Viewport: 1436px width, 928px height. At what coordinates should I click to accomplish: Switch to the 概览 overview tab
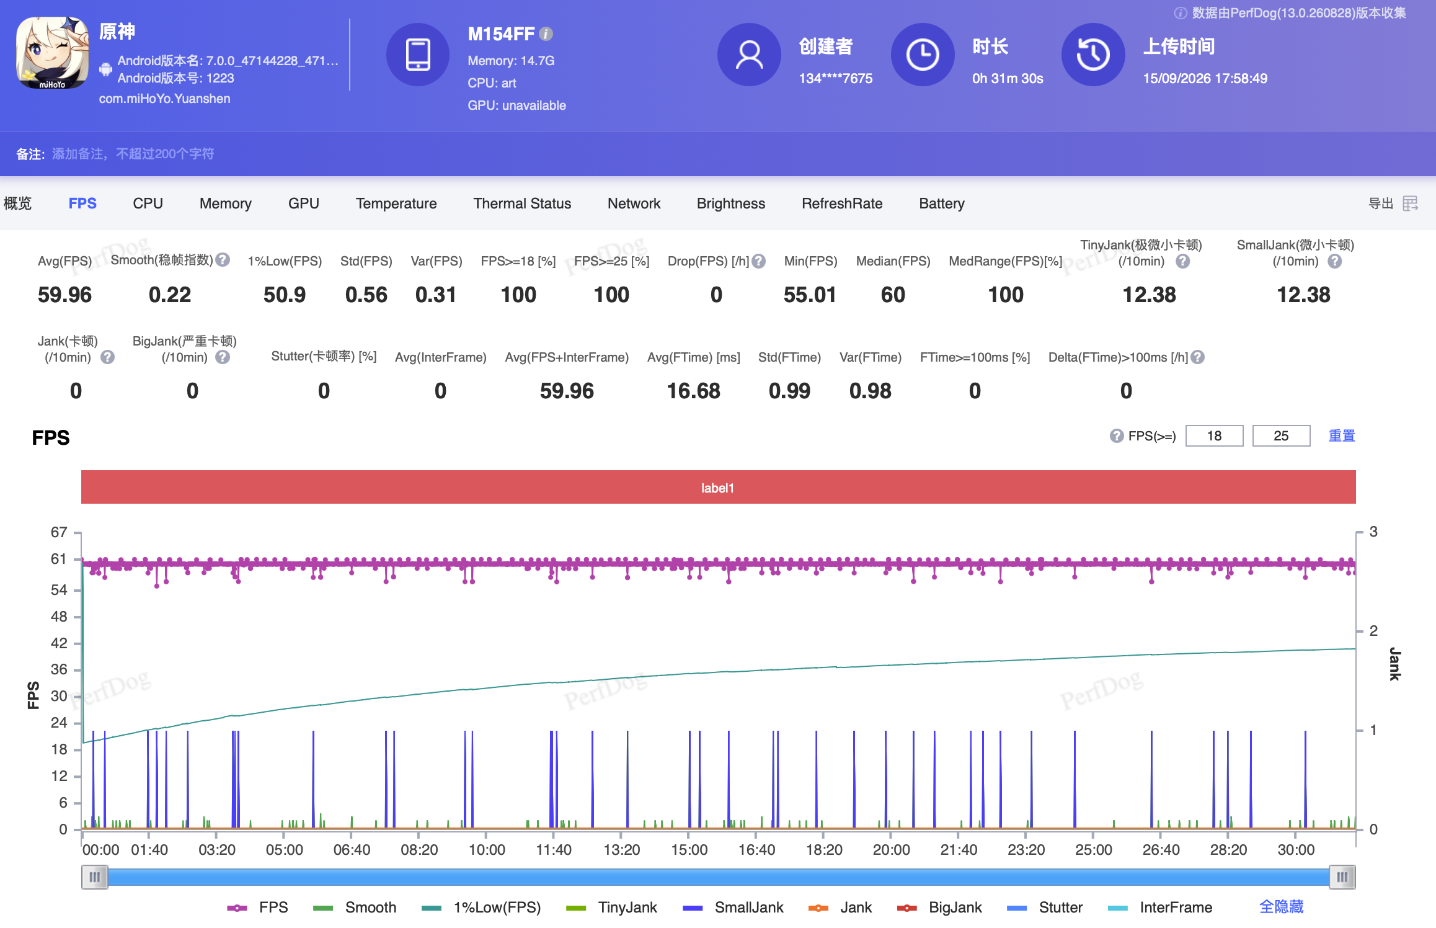[x=18, y=203]
